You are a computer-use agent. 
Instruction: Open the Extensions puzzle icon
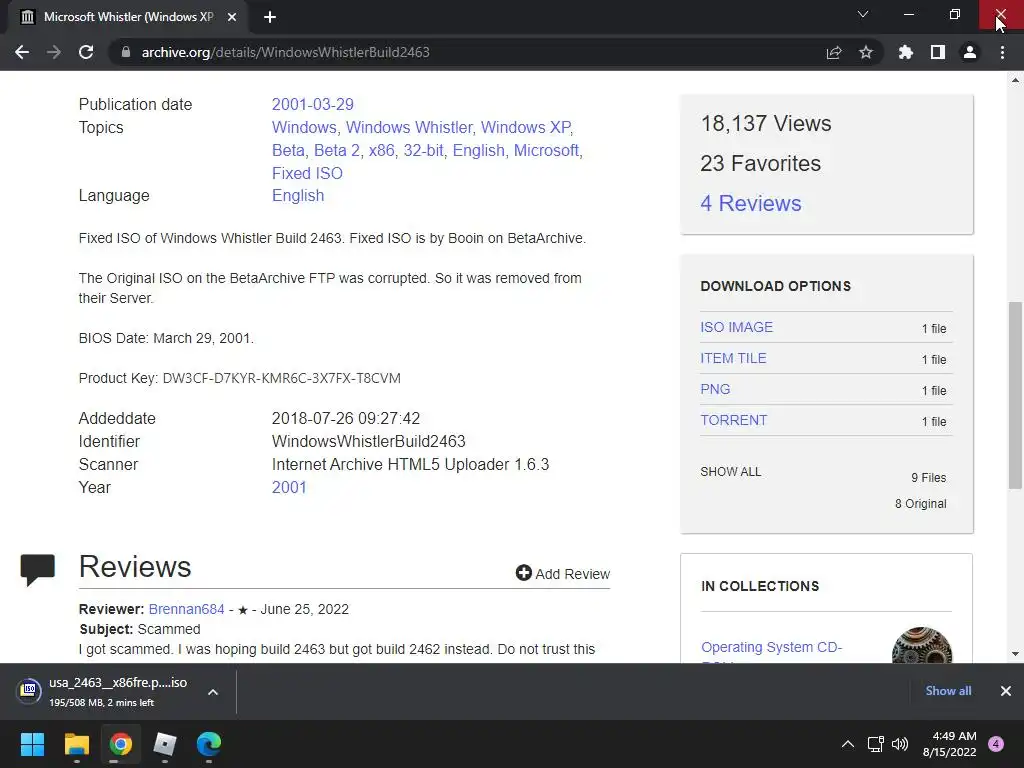(906, 52)
